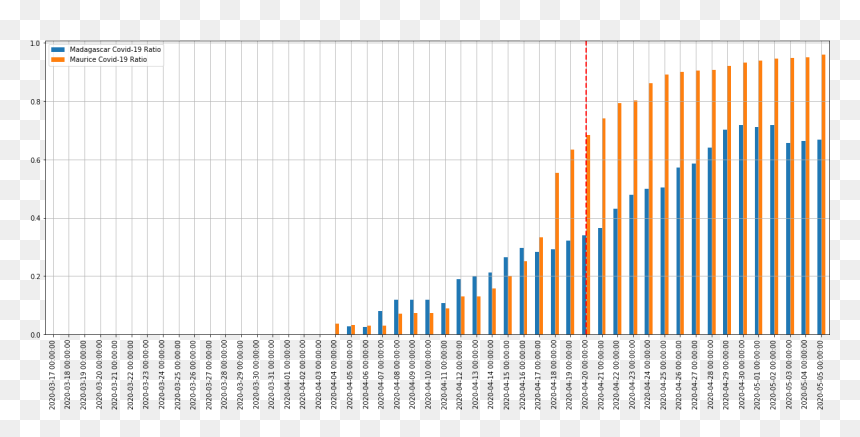Click the blue Madagascar legend color swatch

click(x=58, y=49)
